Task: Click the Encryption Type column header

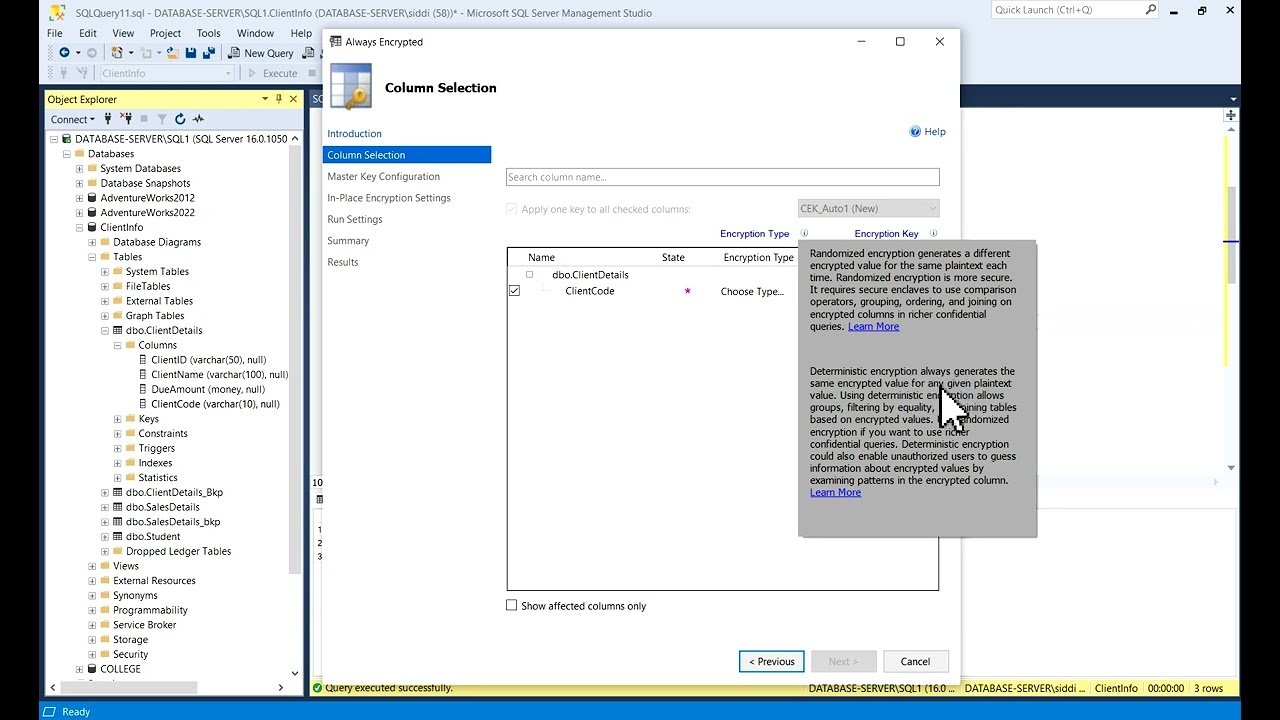Action: (x=758, y=257)
